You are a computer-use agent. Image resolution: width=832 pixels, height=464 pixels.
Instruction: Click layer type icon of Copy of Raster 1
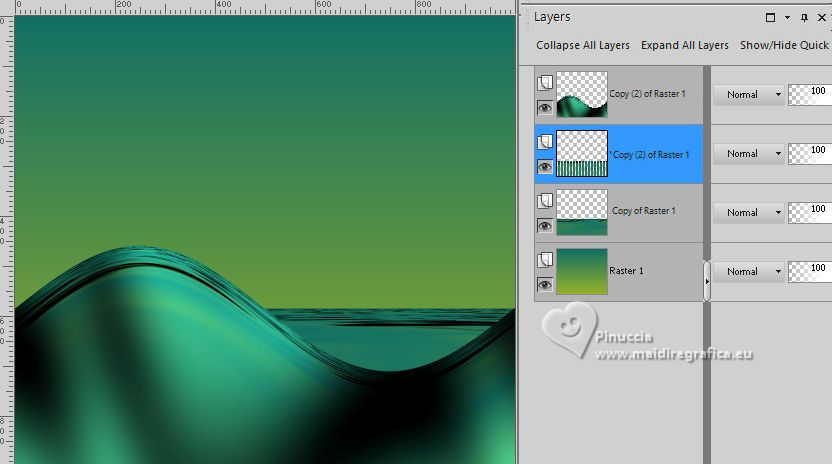pos(544,201)
